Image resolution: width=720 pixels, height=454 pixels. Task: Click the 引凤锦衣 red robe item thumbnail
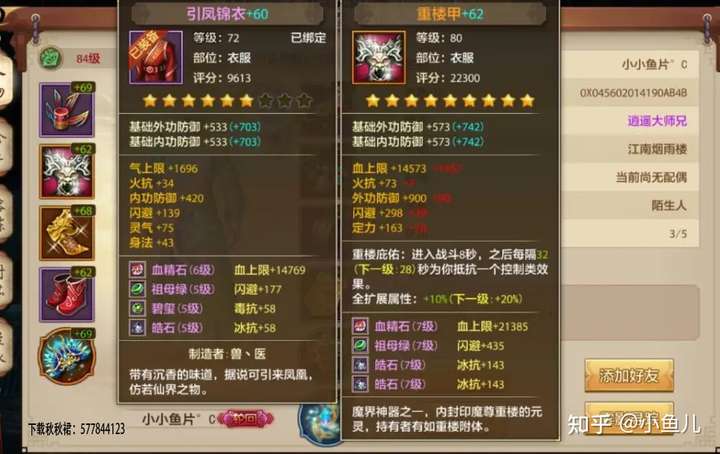(x=156, y=57)
